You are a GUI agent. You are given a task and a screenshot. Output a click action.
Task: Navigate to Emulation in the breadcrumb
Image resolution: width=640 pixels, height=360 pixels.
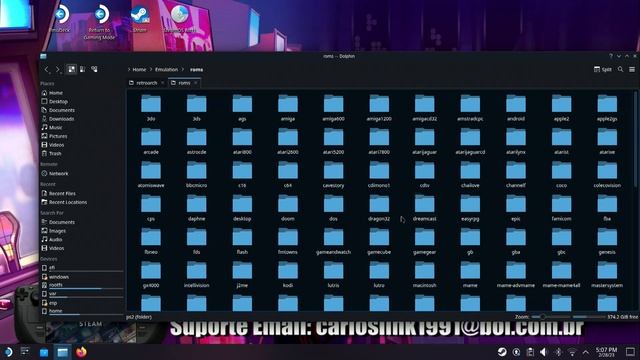coord(166,69)
